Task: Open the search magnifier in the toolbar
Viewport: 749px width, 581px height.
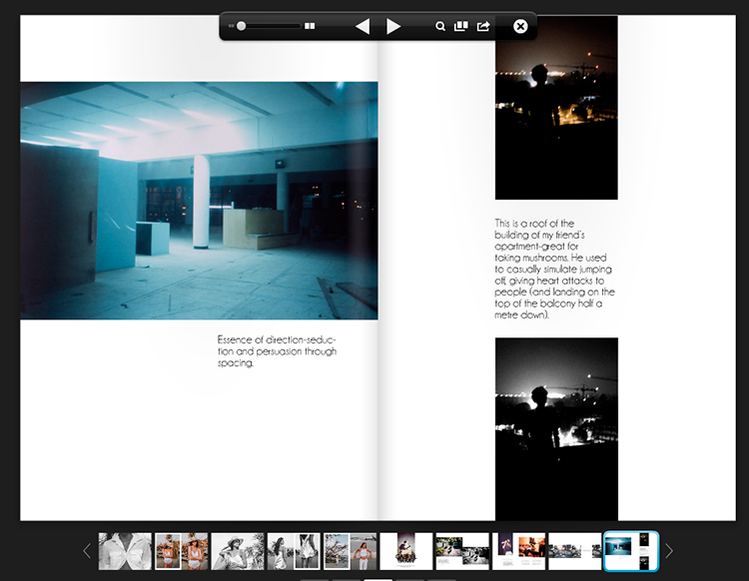Action: (440, 26)
